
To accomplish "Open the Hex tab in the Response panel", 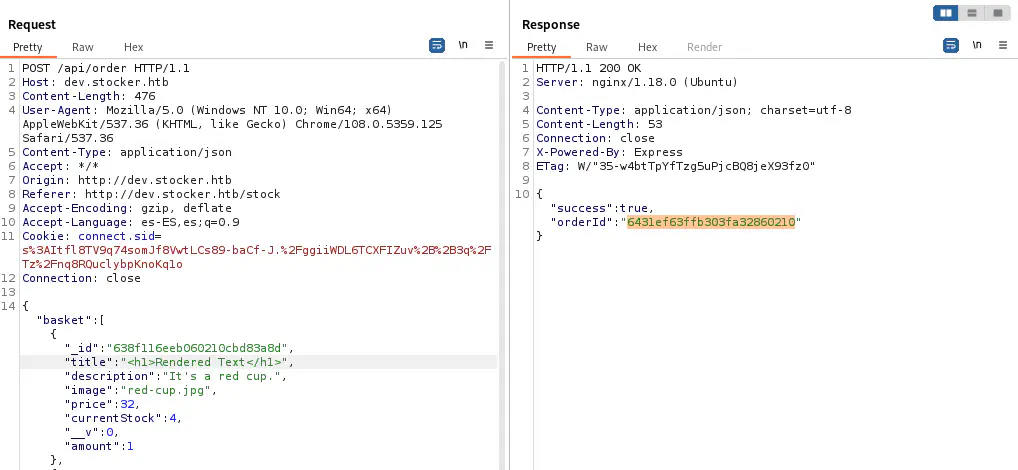I will pyautogui.click(x=648, y=47).
